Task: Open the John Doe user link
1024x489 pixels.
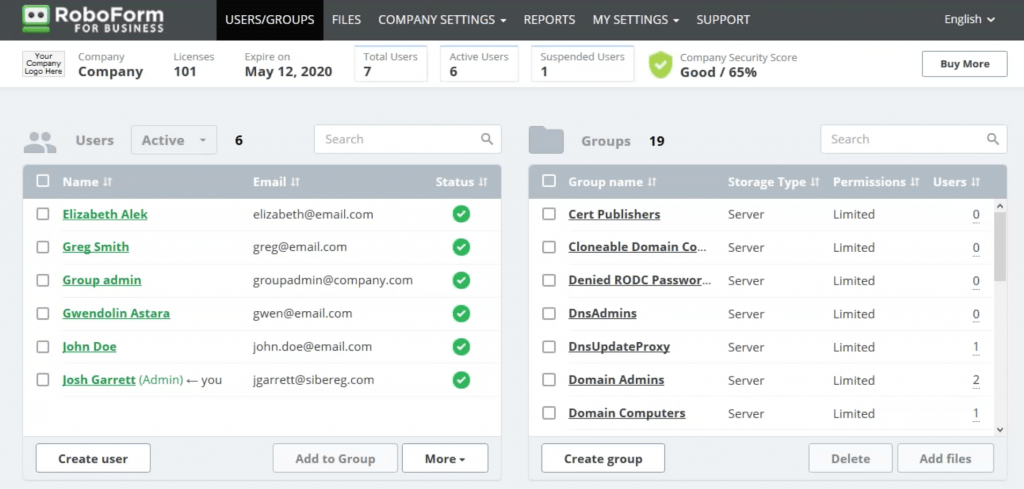Action: (89, 347)
